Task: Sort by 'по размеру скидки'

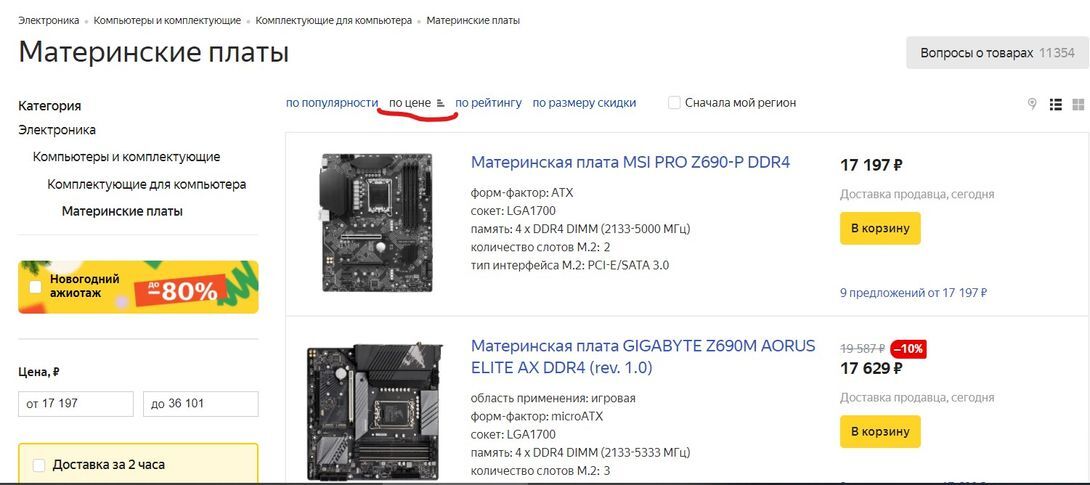Action: point(584,103)
